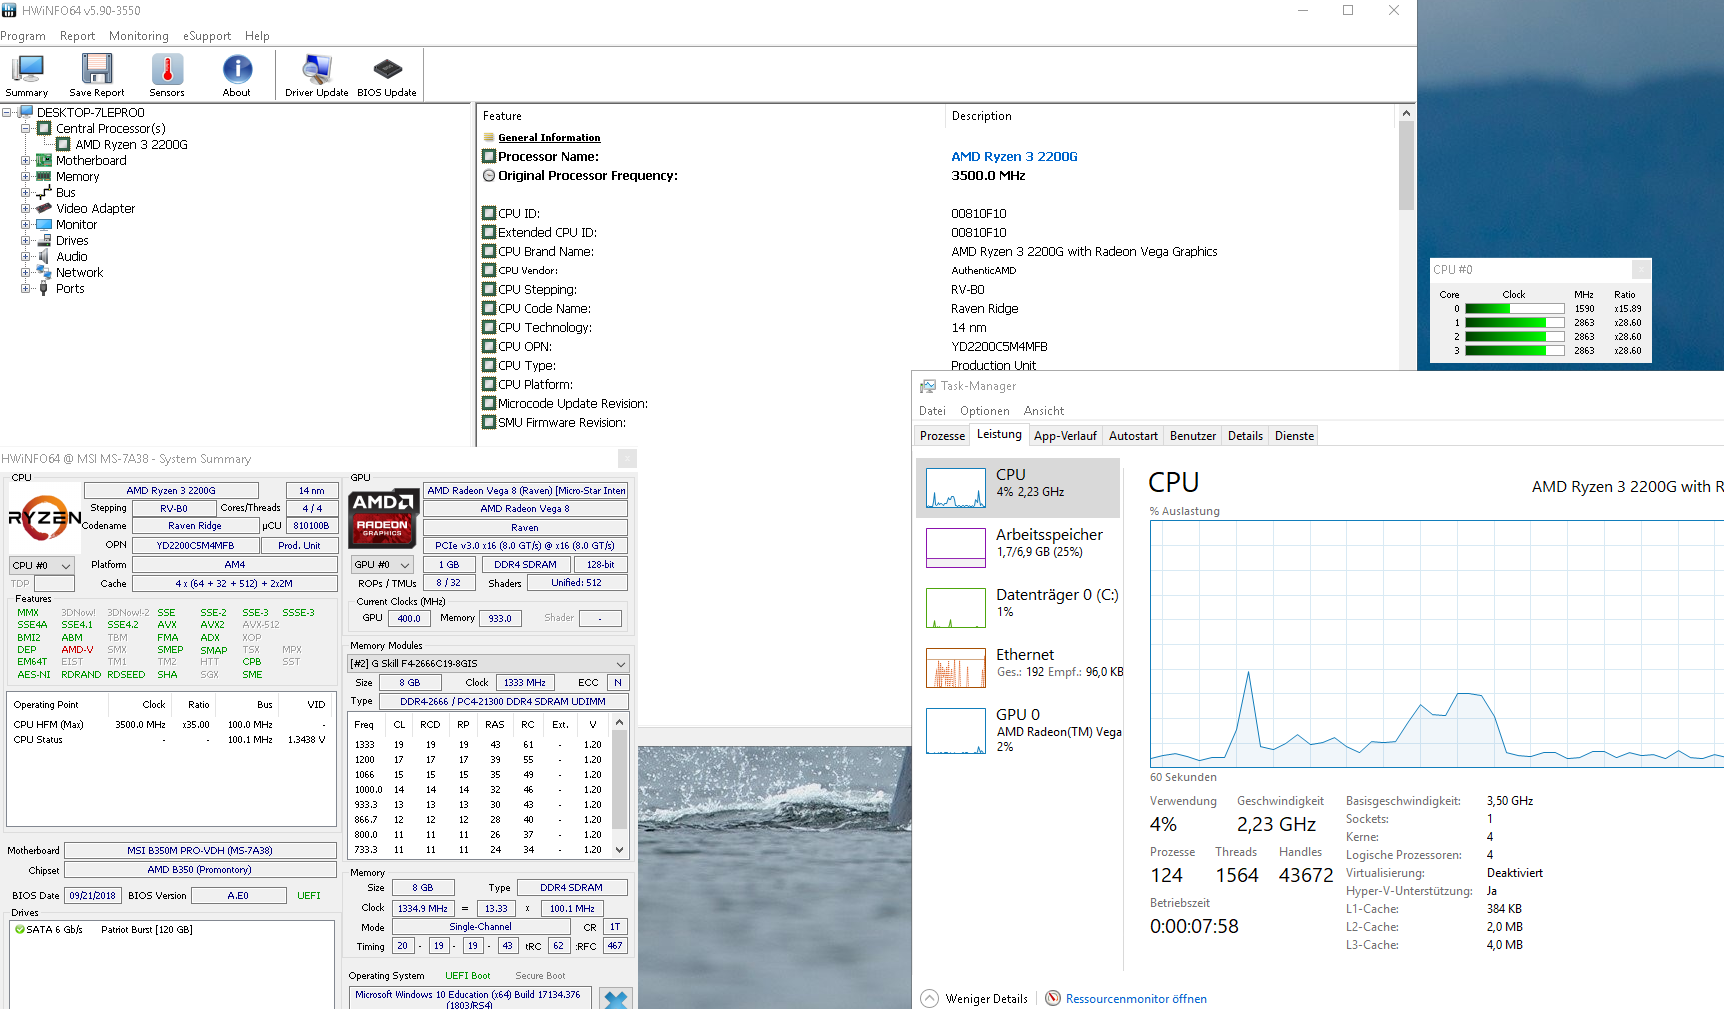
Task: Open the Program menu
Action: tap(23, 36)
